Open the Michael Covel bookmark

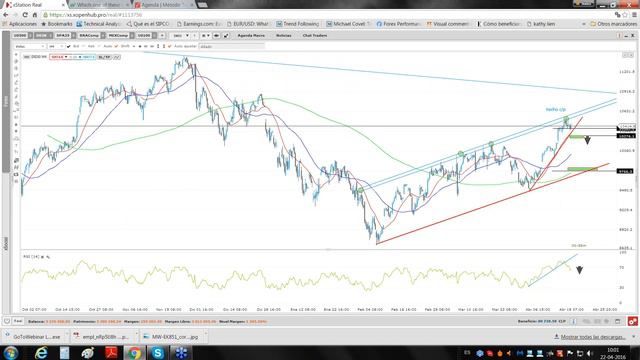point(348,24)
